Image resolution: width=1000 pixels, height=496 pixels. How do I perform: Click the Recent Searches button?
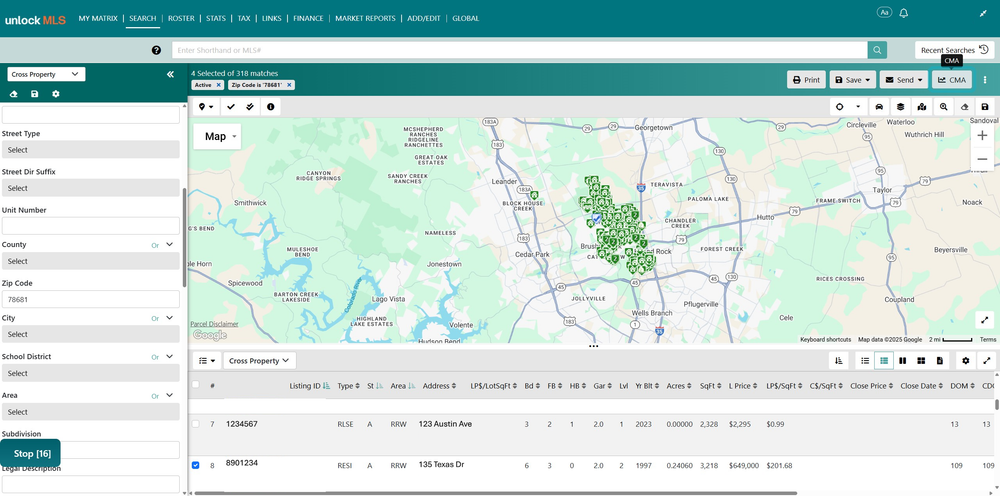(x=954, y=50)
